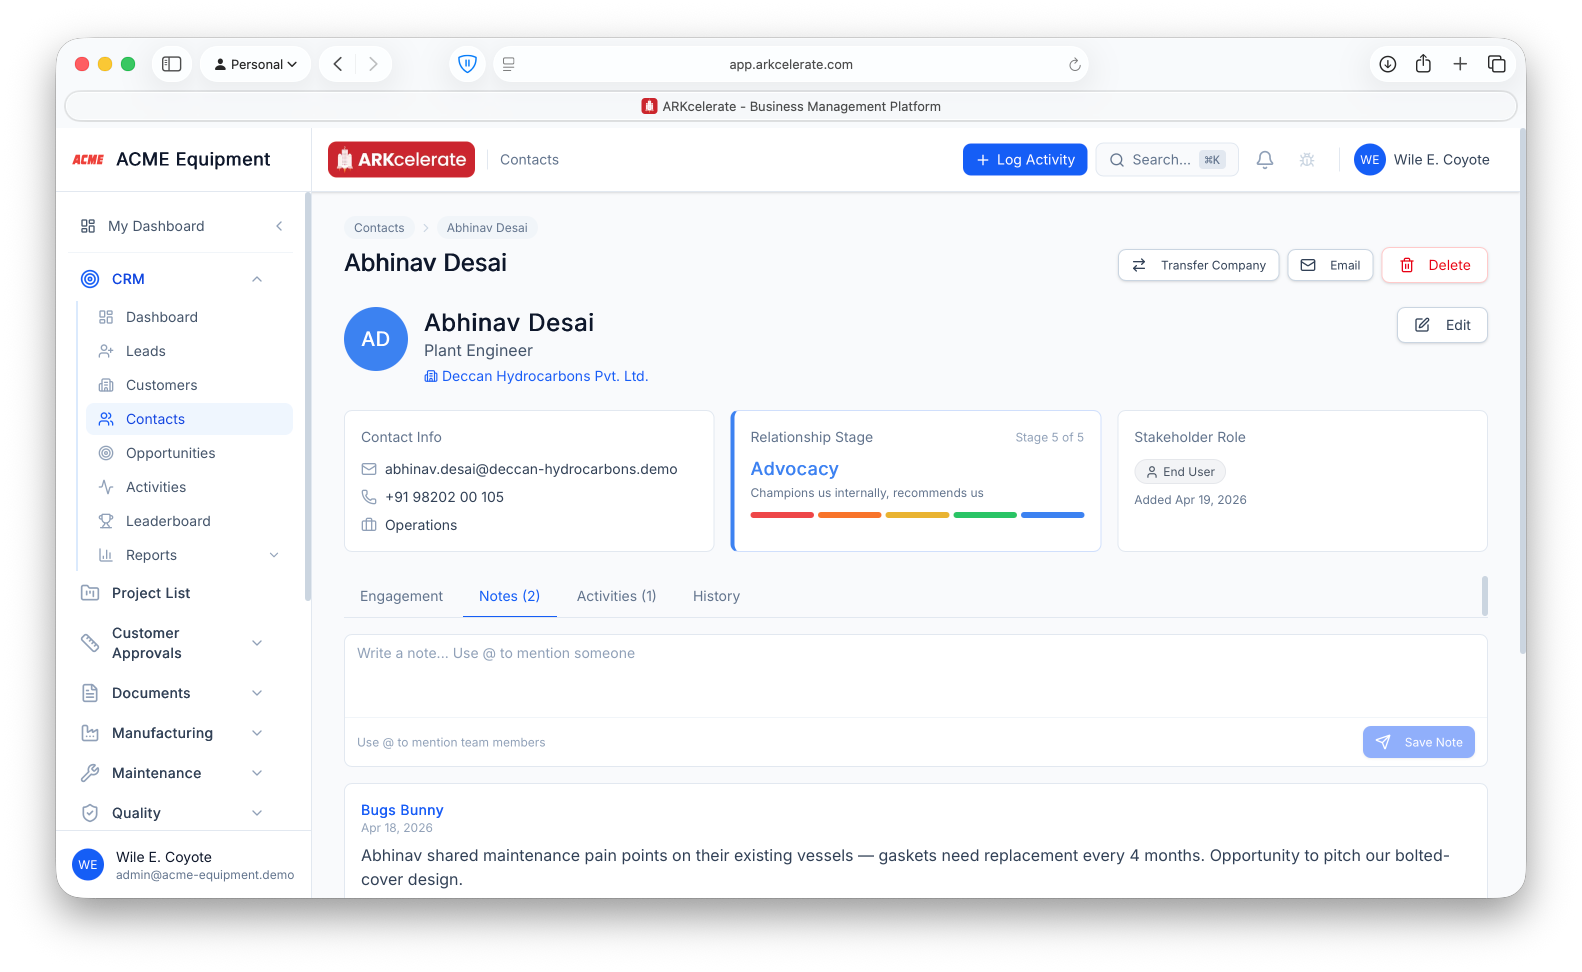Screen dimensions: 1582x972
Task: Open the History tab
Action: (x=716, y=596)
